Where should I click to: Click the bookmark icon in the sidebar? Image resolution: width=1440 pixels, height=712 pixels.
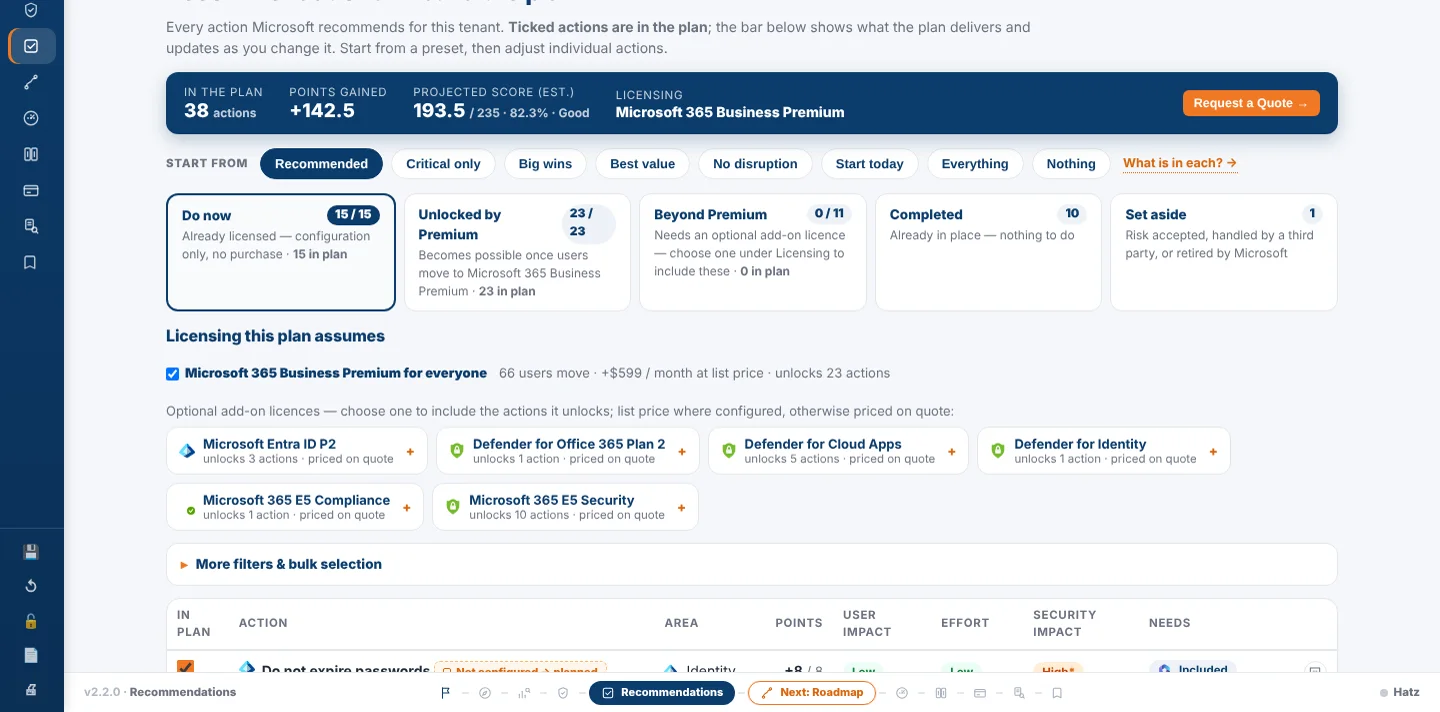tap(31, 262)
